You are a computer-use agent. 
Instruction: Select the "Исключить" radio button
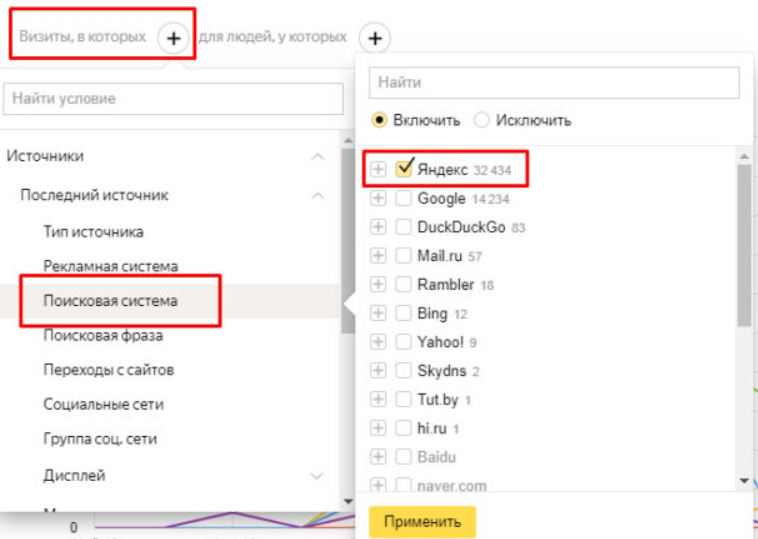pyautogui.click(x=481, y=120)
